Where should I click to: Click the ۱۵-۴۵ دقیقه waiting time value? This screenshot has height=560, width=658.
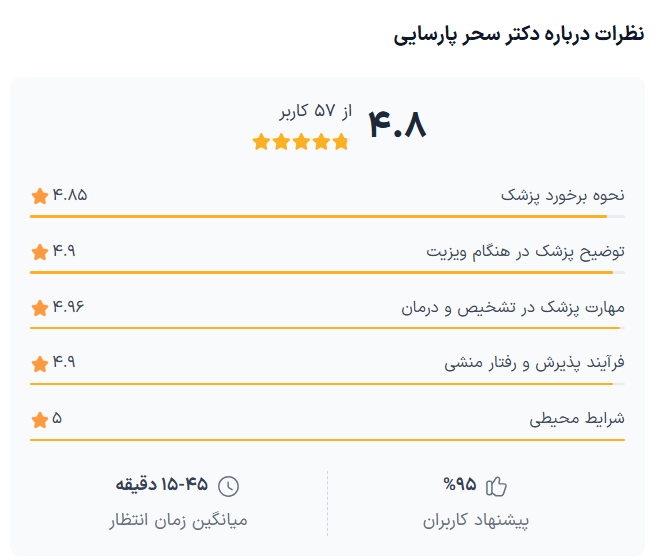click(x=162, y=485)
